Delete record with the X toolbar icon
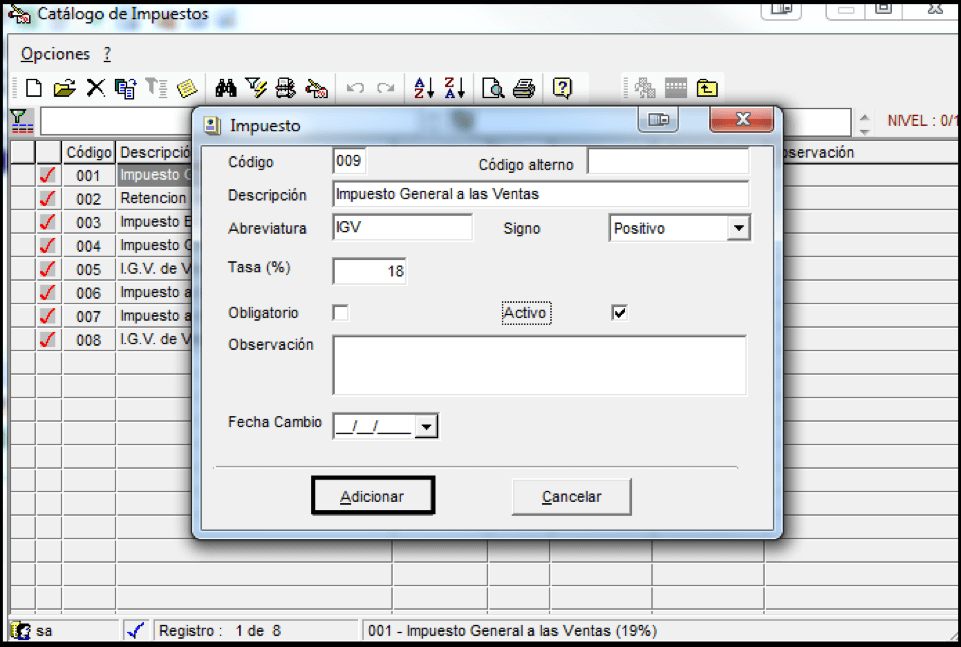 tap(95, 88)
